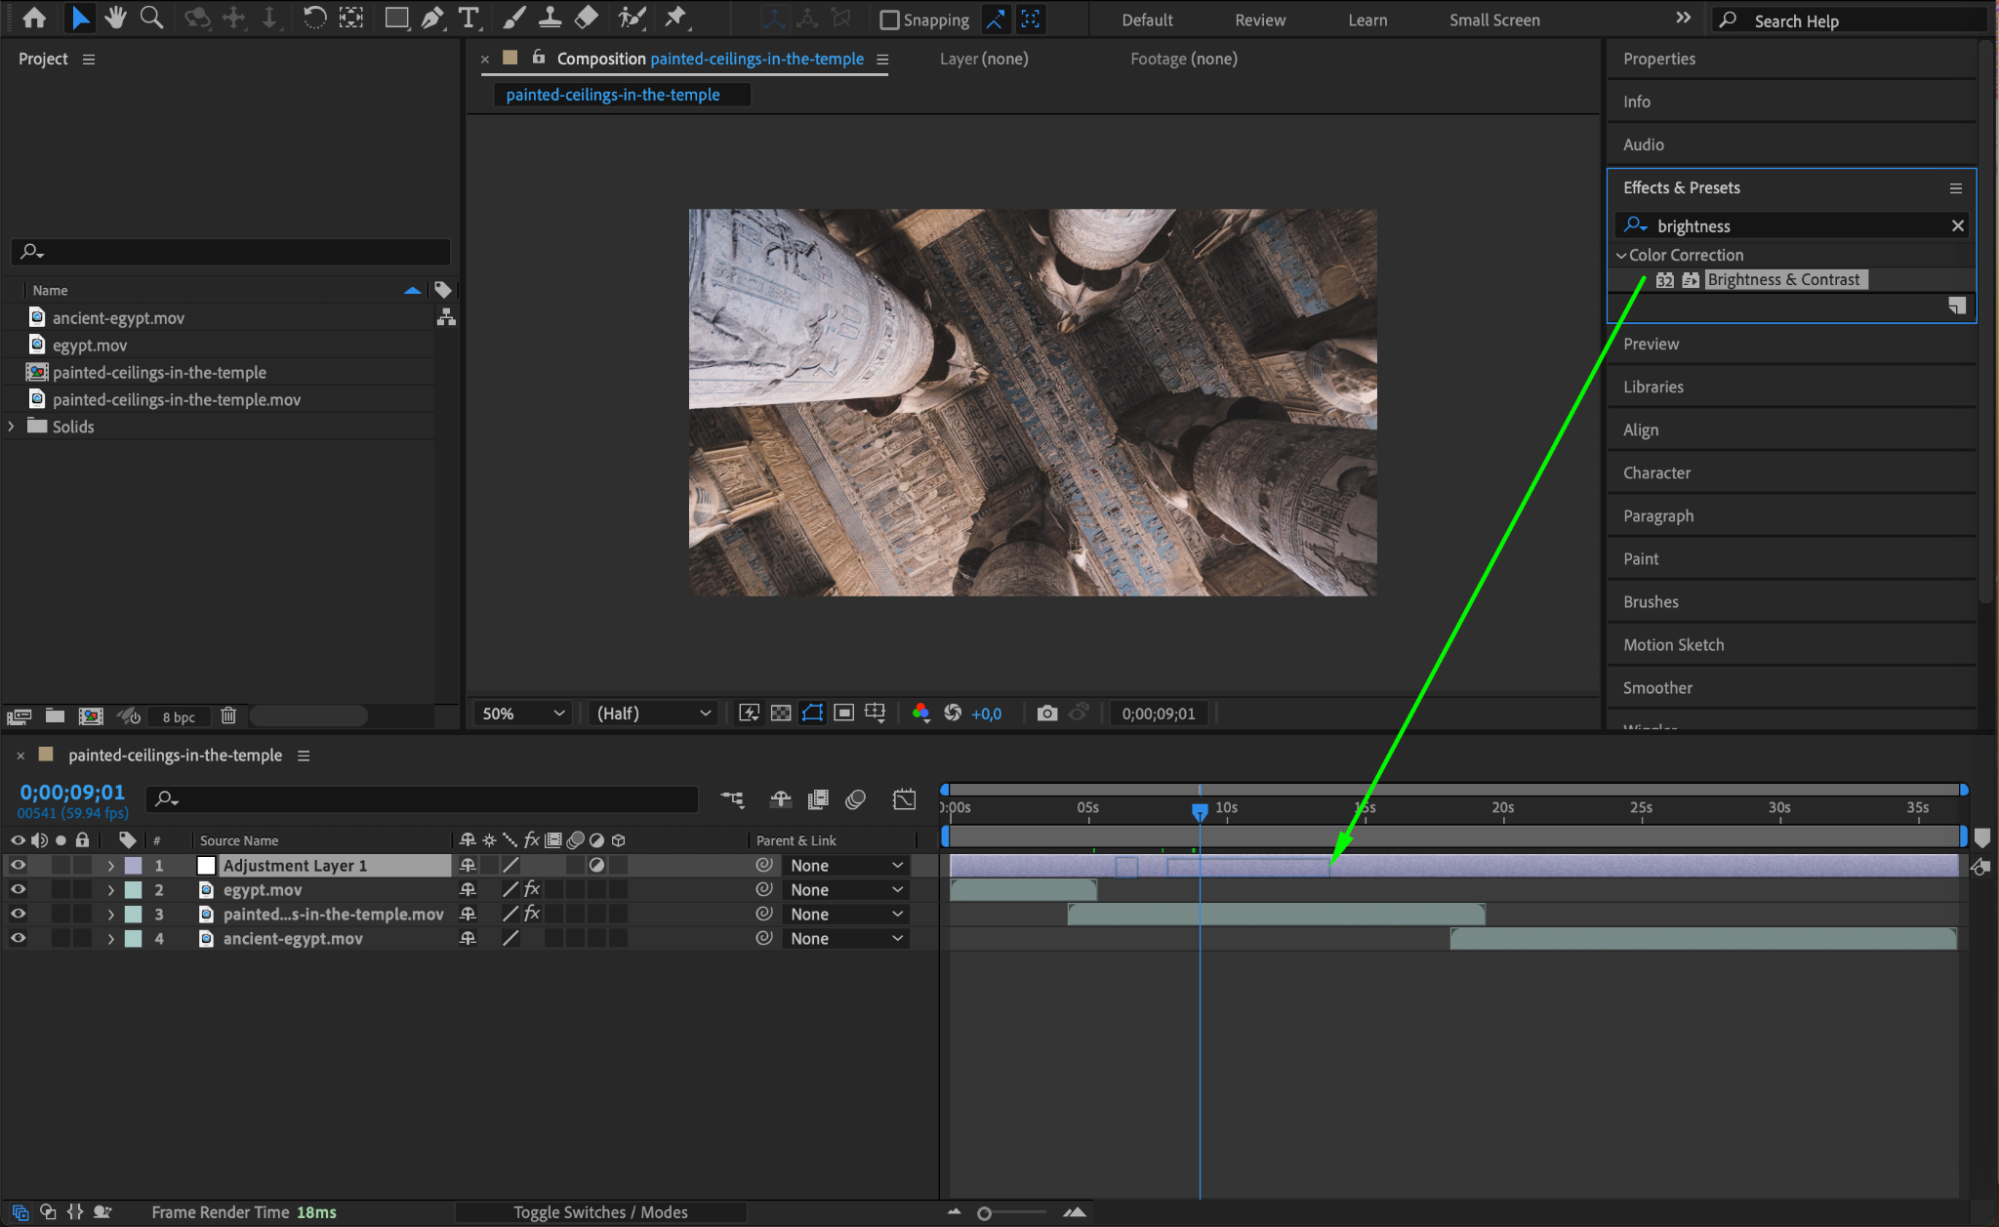Click the trash icon in Project panel
The width and height of the screenshot is (1999, 1227).
pyautogui.click(x=228, y=715)
